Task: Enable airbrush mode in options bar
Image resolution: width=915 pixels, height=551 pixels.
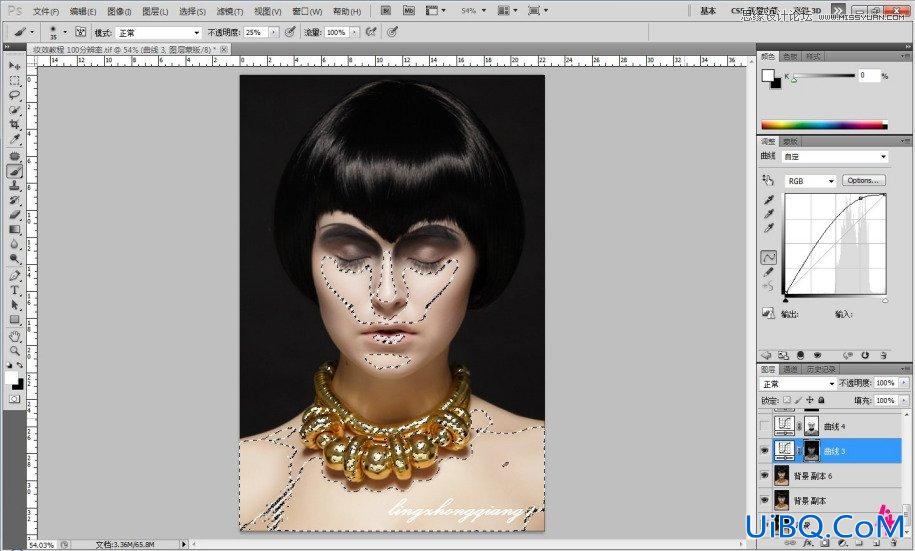Action: click(x=371, y=32)
